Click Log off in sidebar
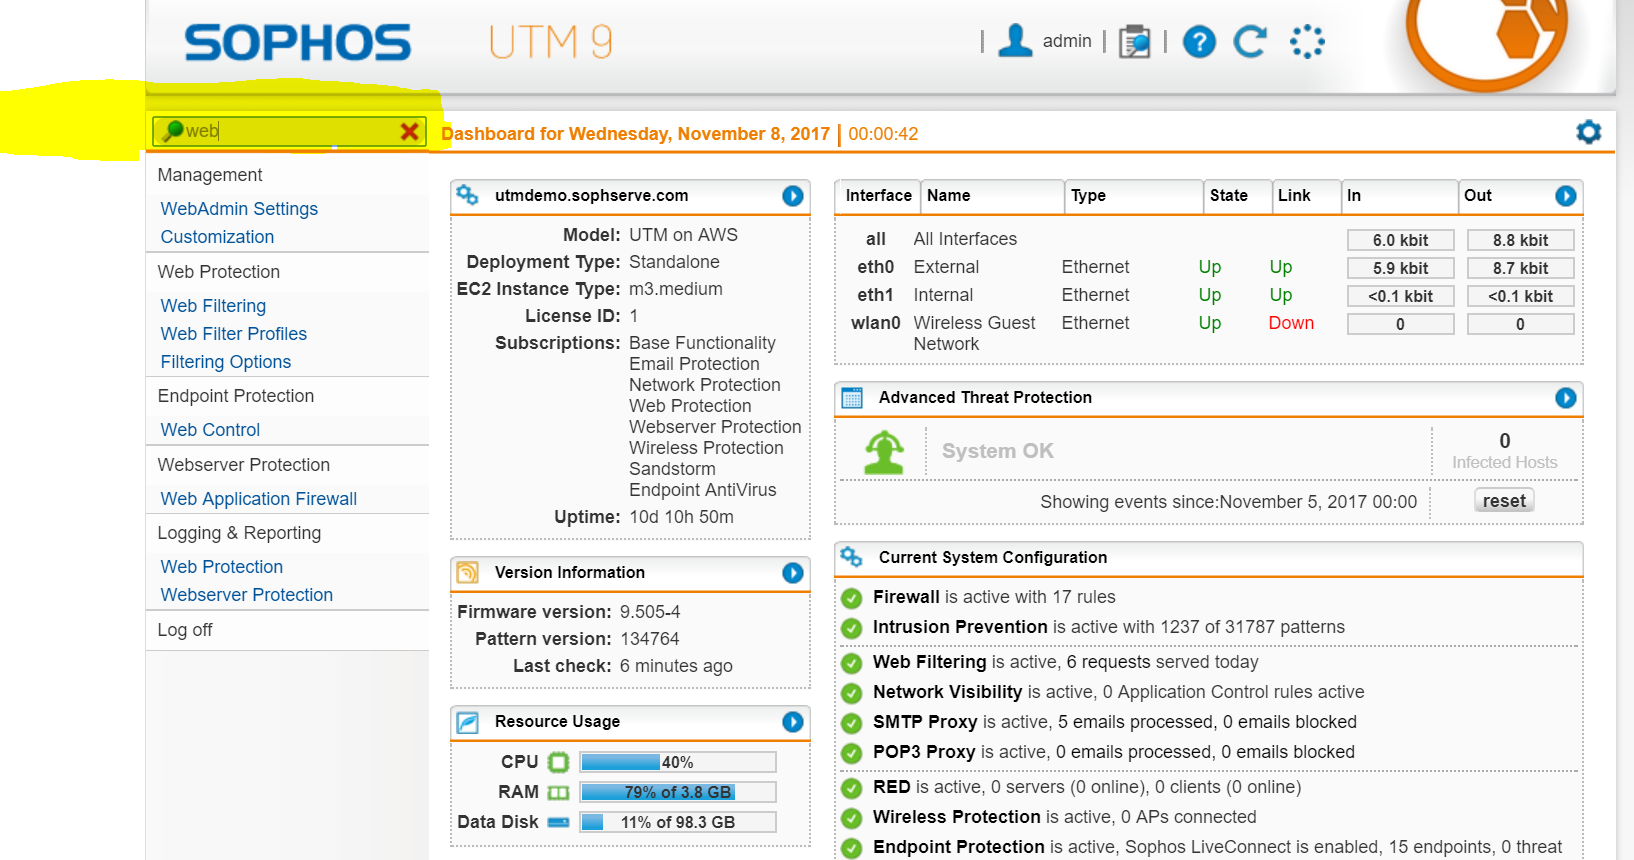 click(185, 630)
